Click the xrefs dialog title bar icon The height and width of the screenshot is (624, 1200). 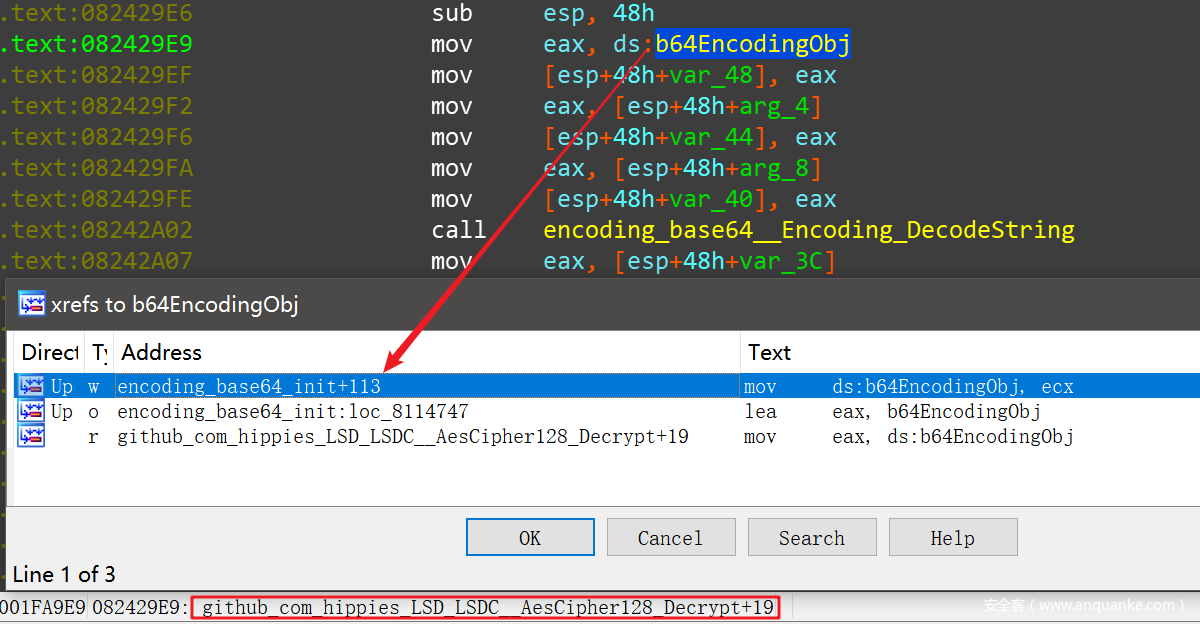[32, 304]
